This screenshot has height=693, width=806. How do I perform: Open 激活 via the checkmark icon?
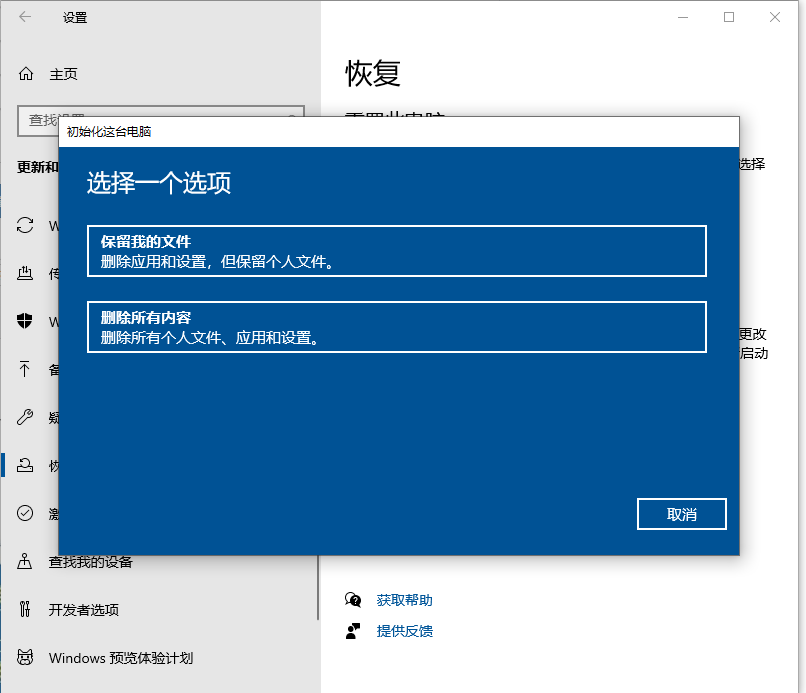click(24, 513)
